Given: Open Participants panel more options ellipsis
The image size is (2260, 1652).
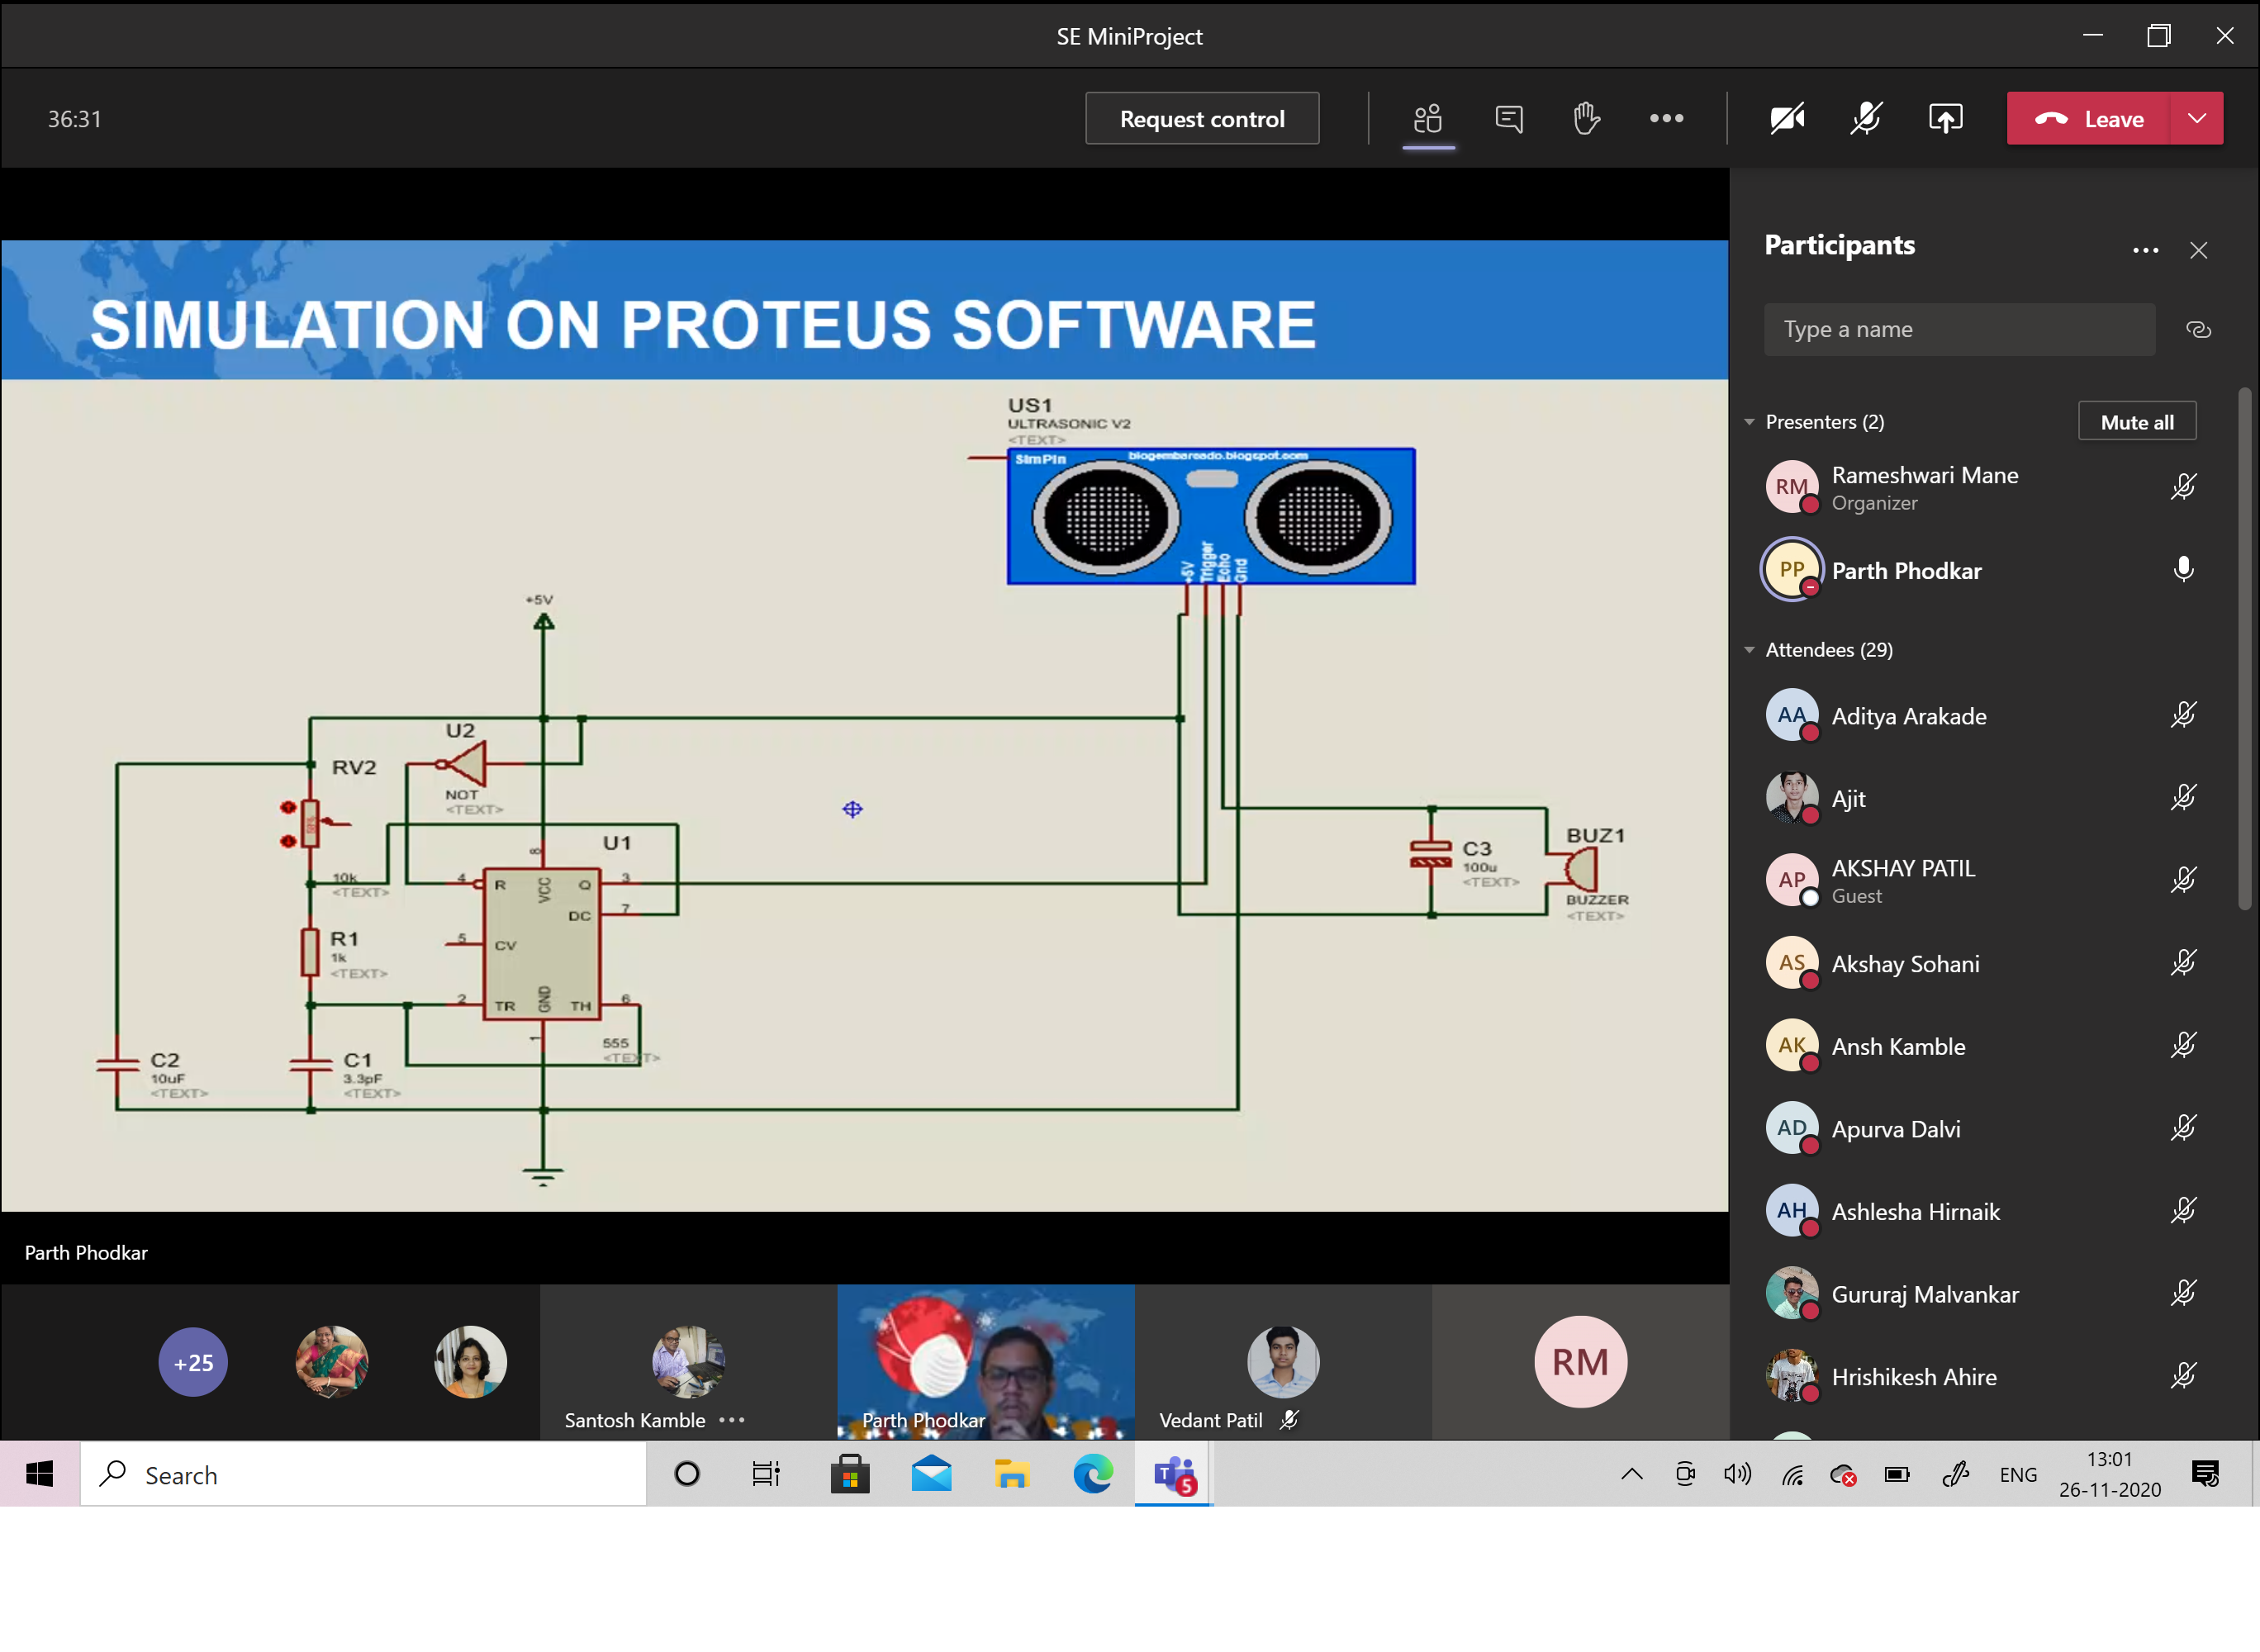Looking at the screenshot, I should 2145,250.
